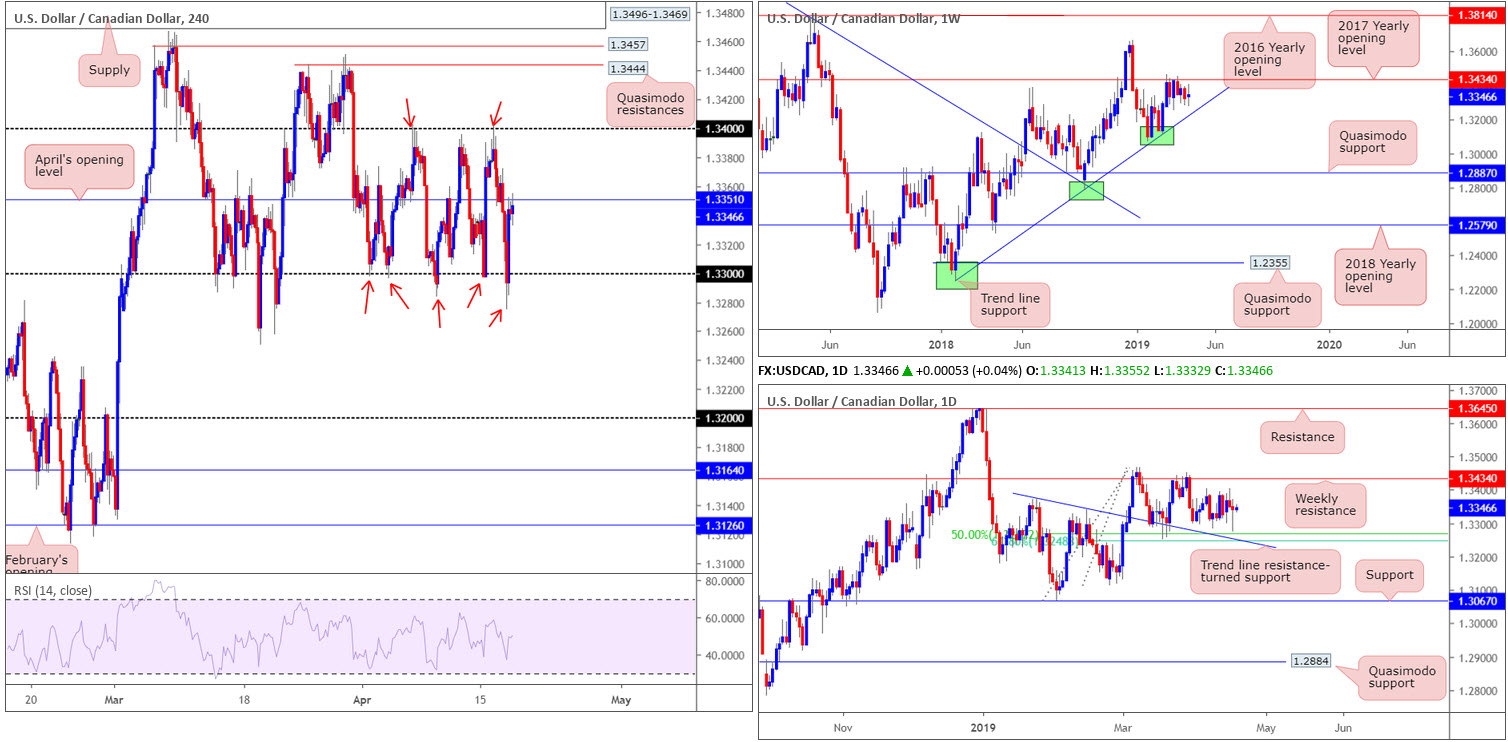The height and width of the screenshot is (742, 1508).
Task: Click the May date on 240 chart time axis
Action: coord(621,700)
